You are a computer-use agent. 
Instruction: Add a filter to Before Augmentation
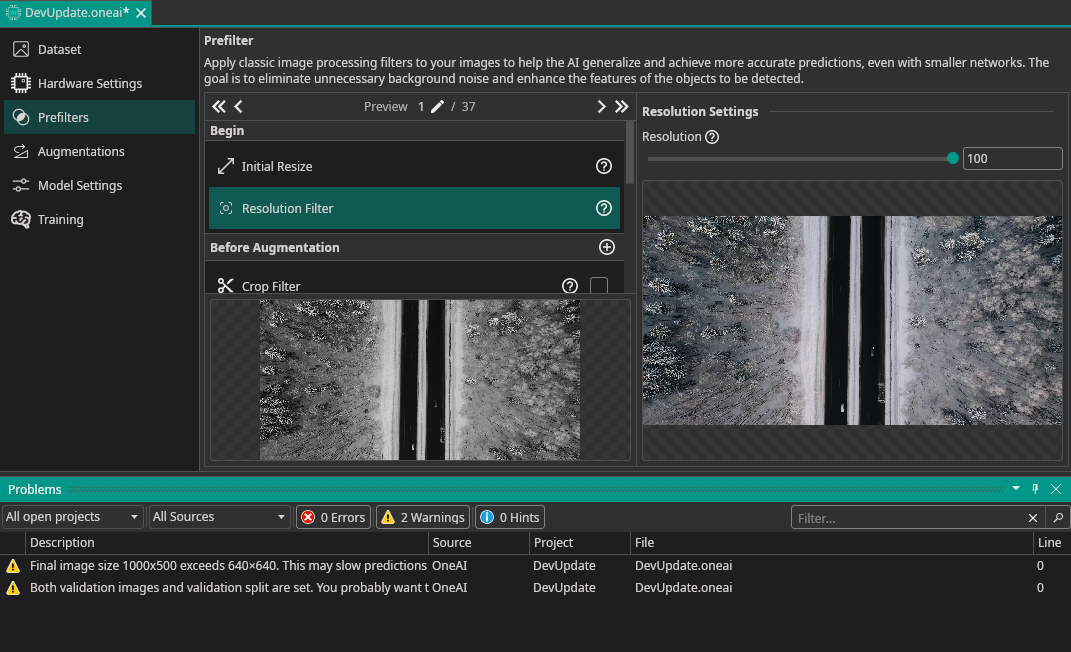pyautogui.click(x=606, y=247)
